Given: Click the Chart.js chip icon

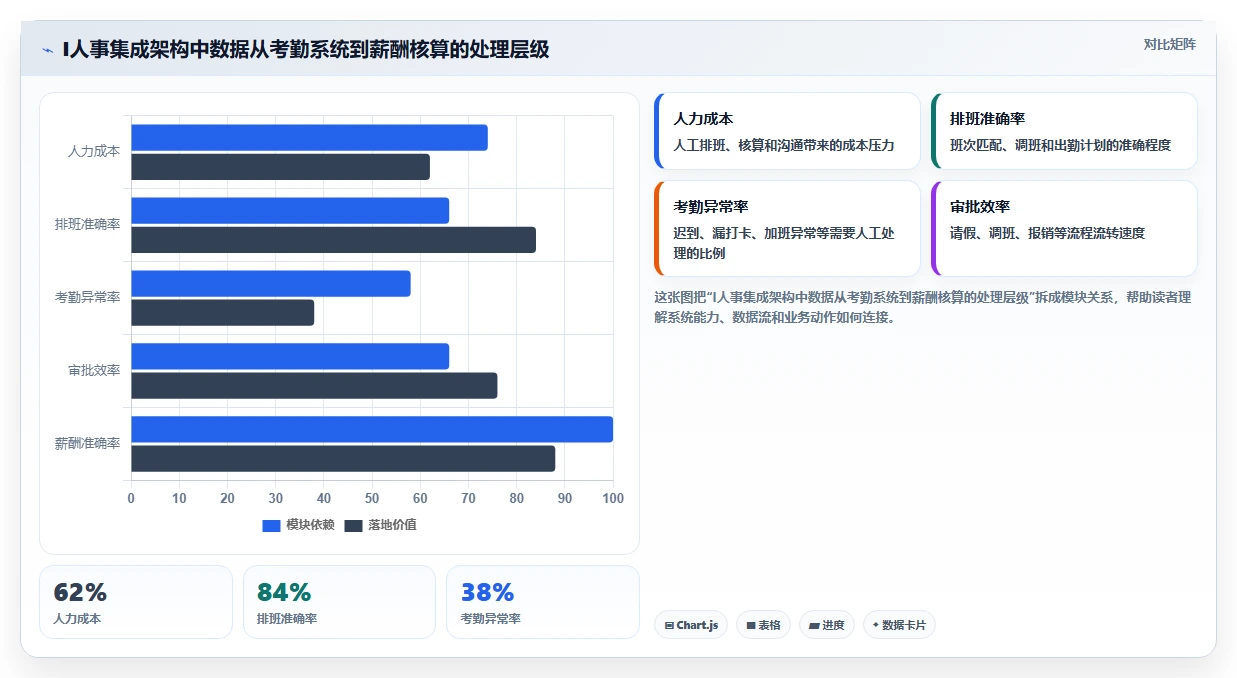Looking at the screenshot, I should click(x=669, y=625).
